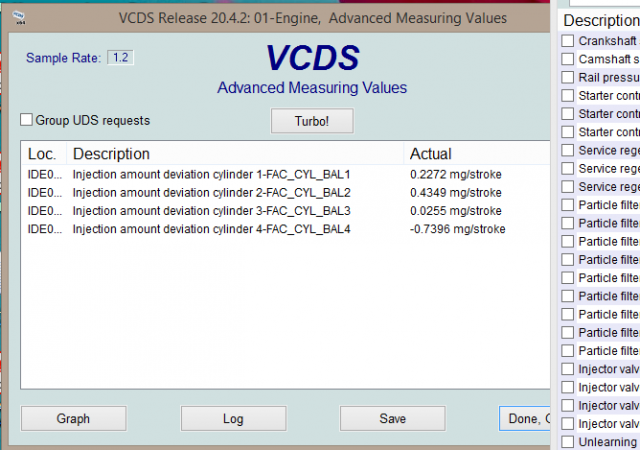Tick the Crankshaft checkbox in the list
640x450 pixels.
568,41
